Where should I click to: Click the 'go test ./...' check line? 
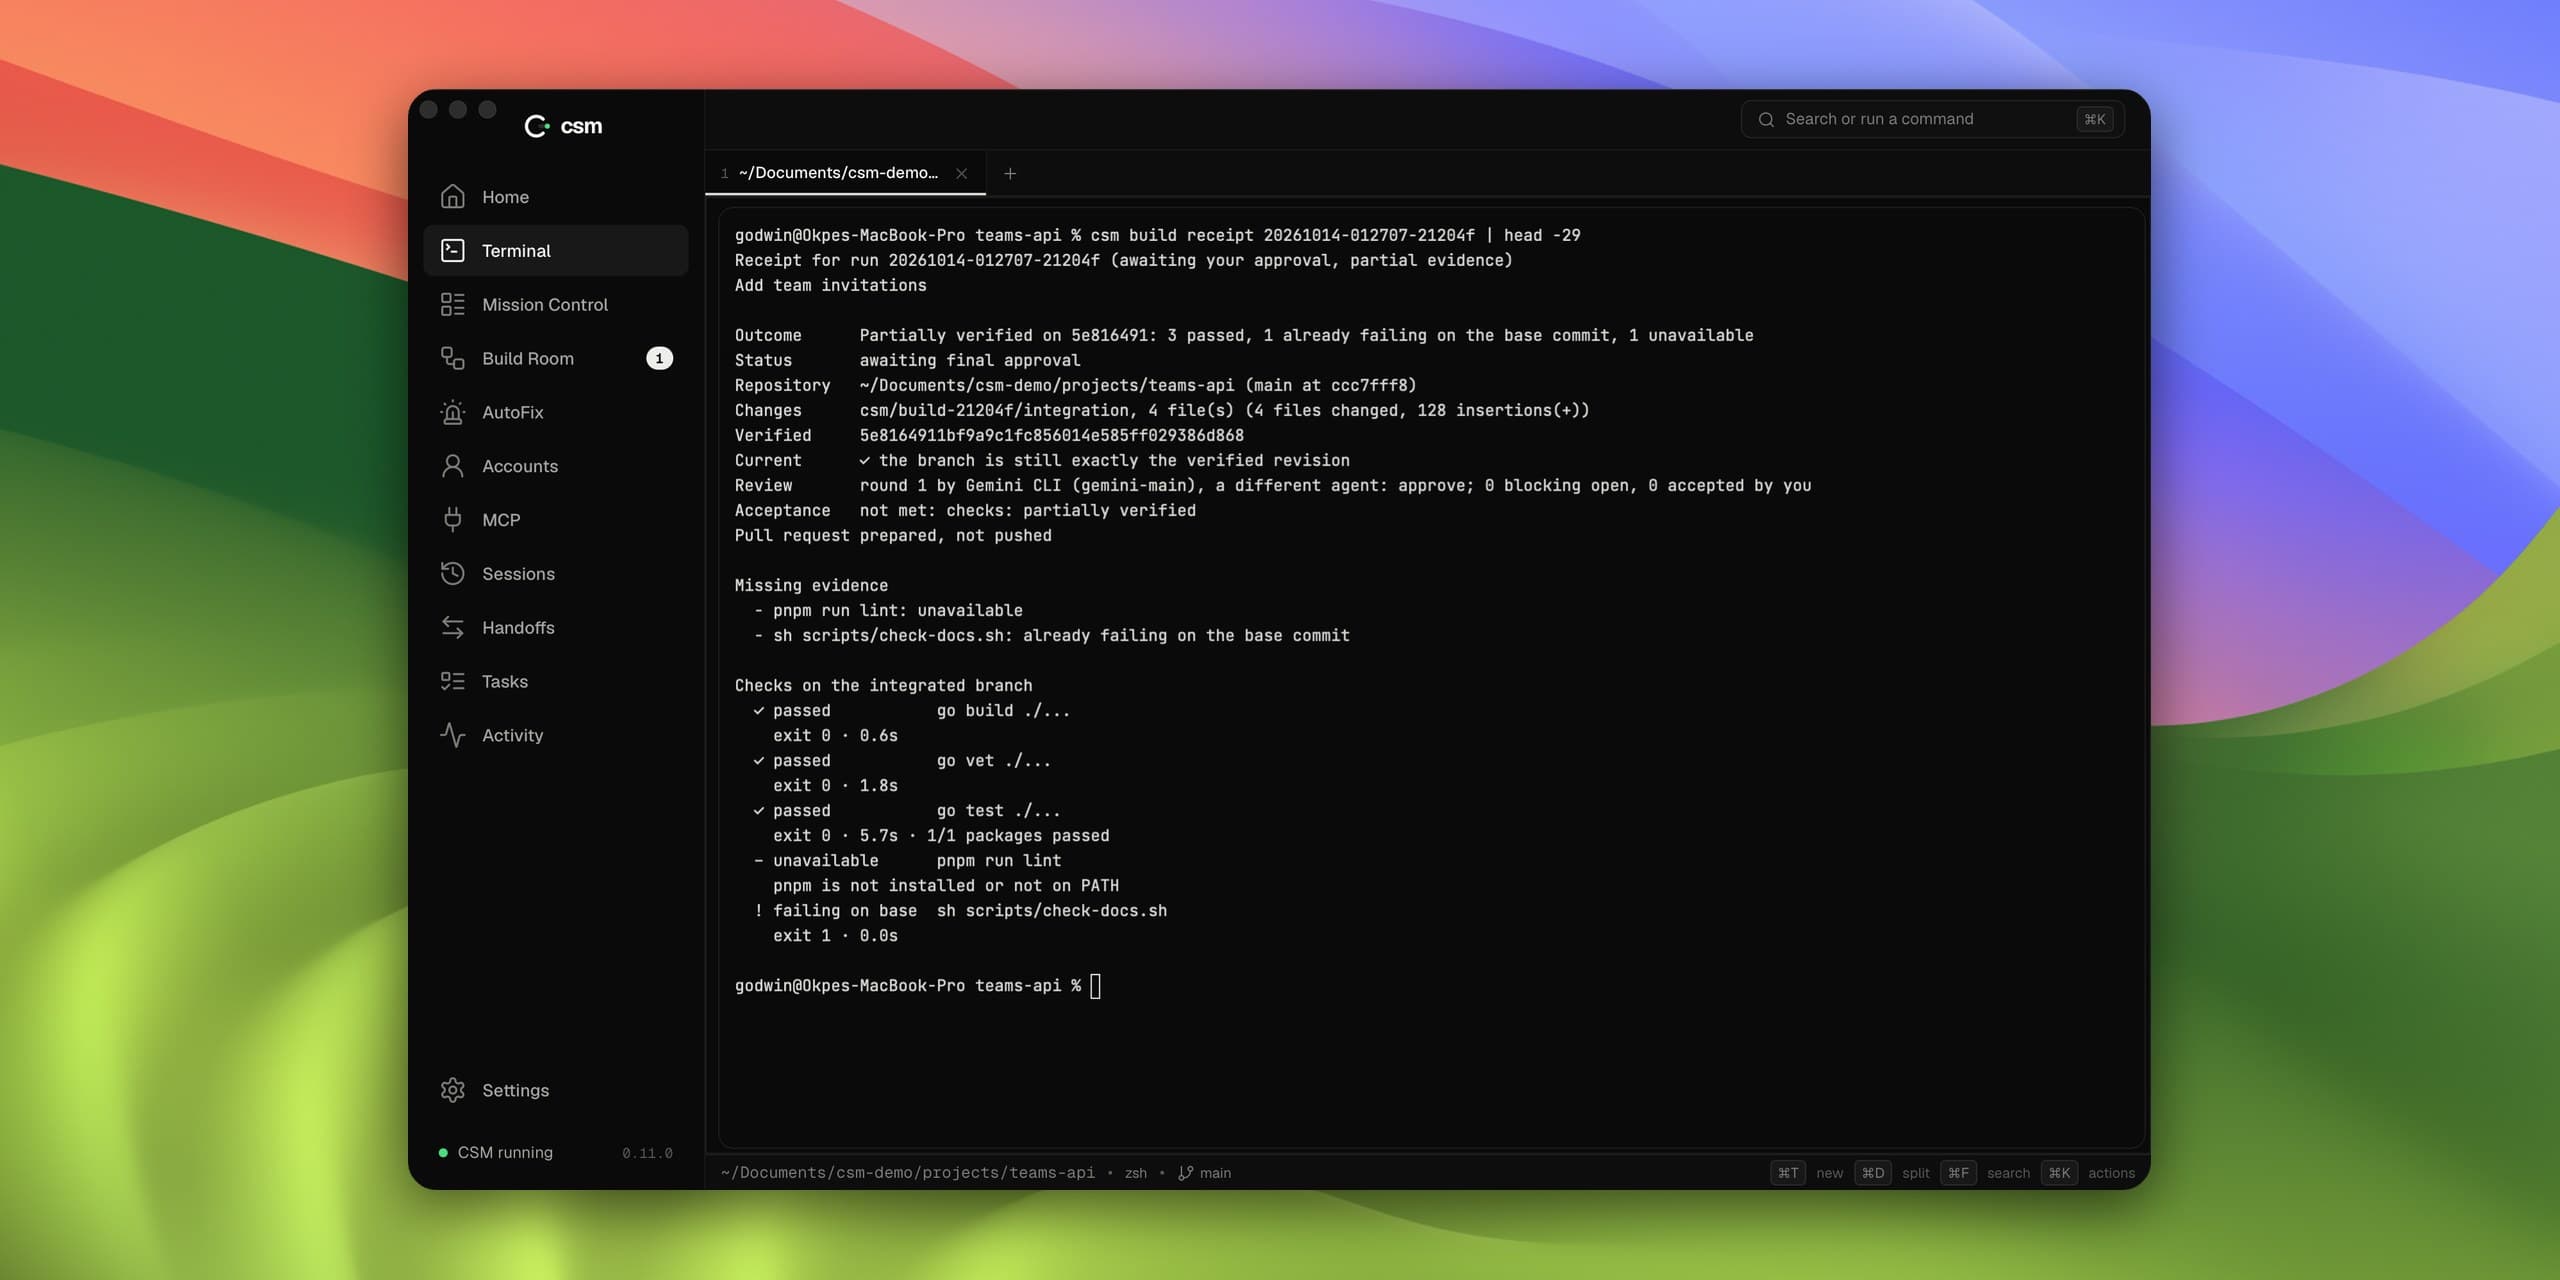coord(998,811)
